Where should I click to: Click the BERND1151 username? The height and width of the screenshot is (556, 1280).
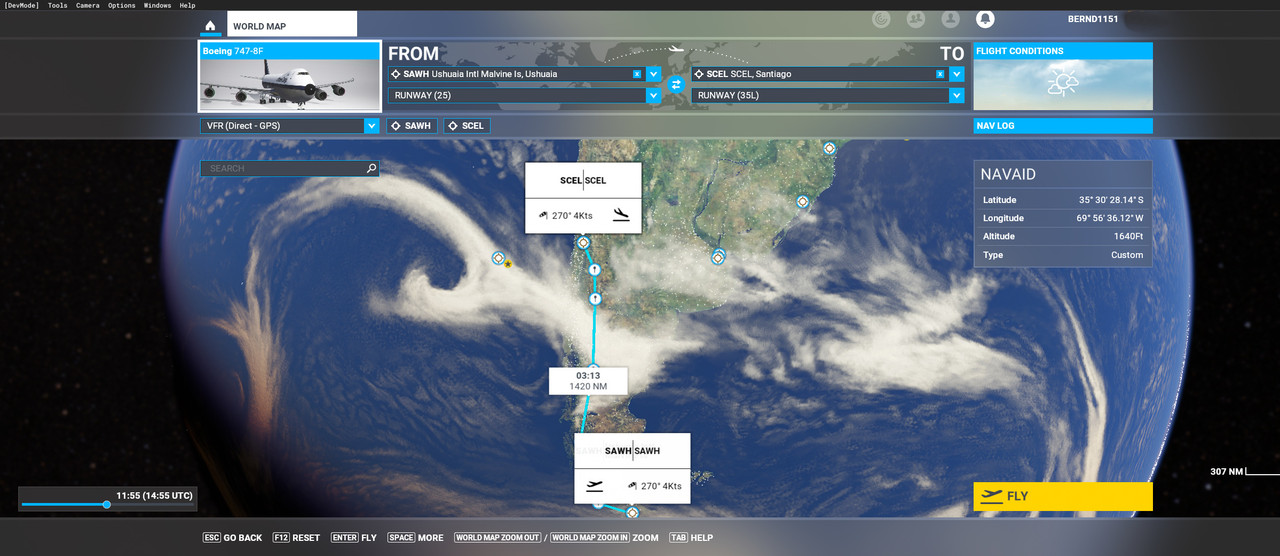(1093, 19)
